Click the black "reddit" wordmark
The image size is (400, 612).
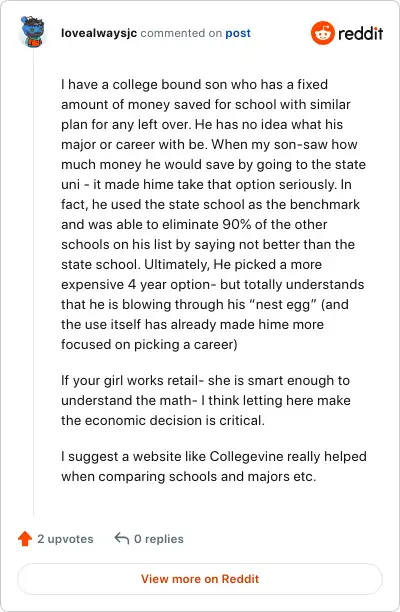click(x=360, y=33)
